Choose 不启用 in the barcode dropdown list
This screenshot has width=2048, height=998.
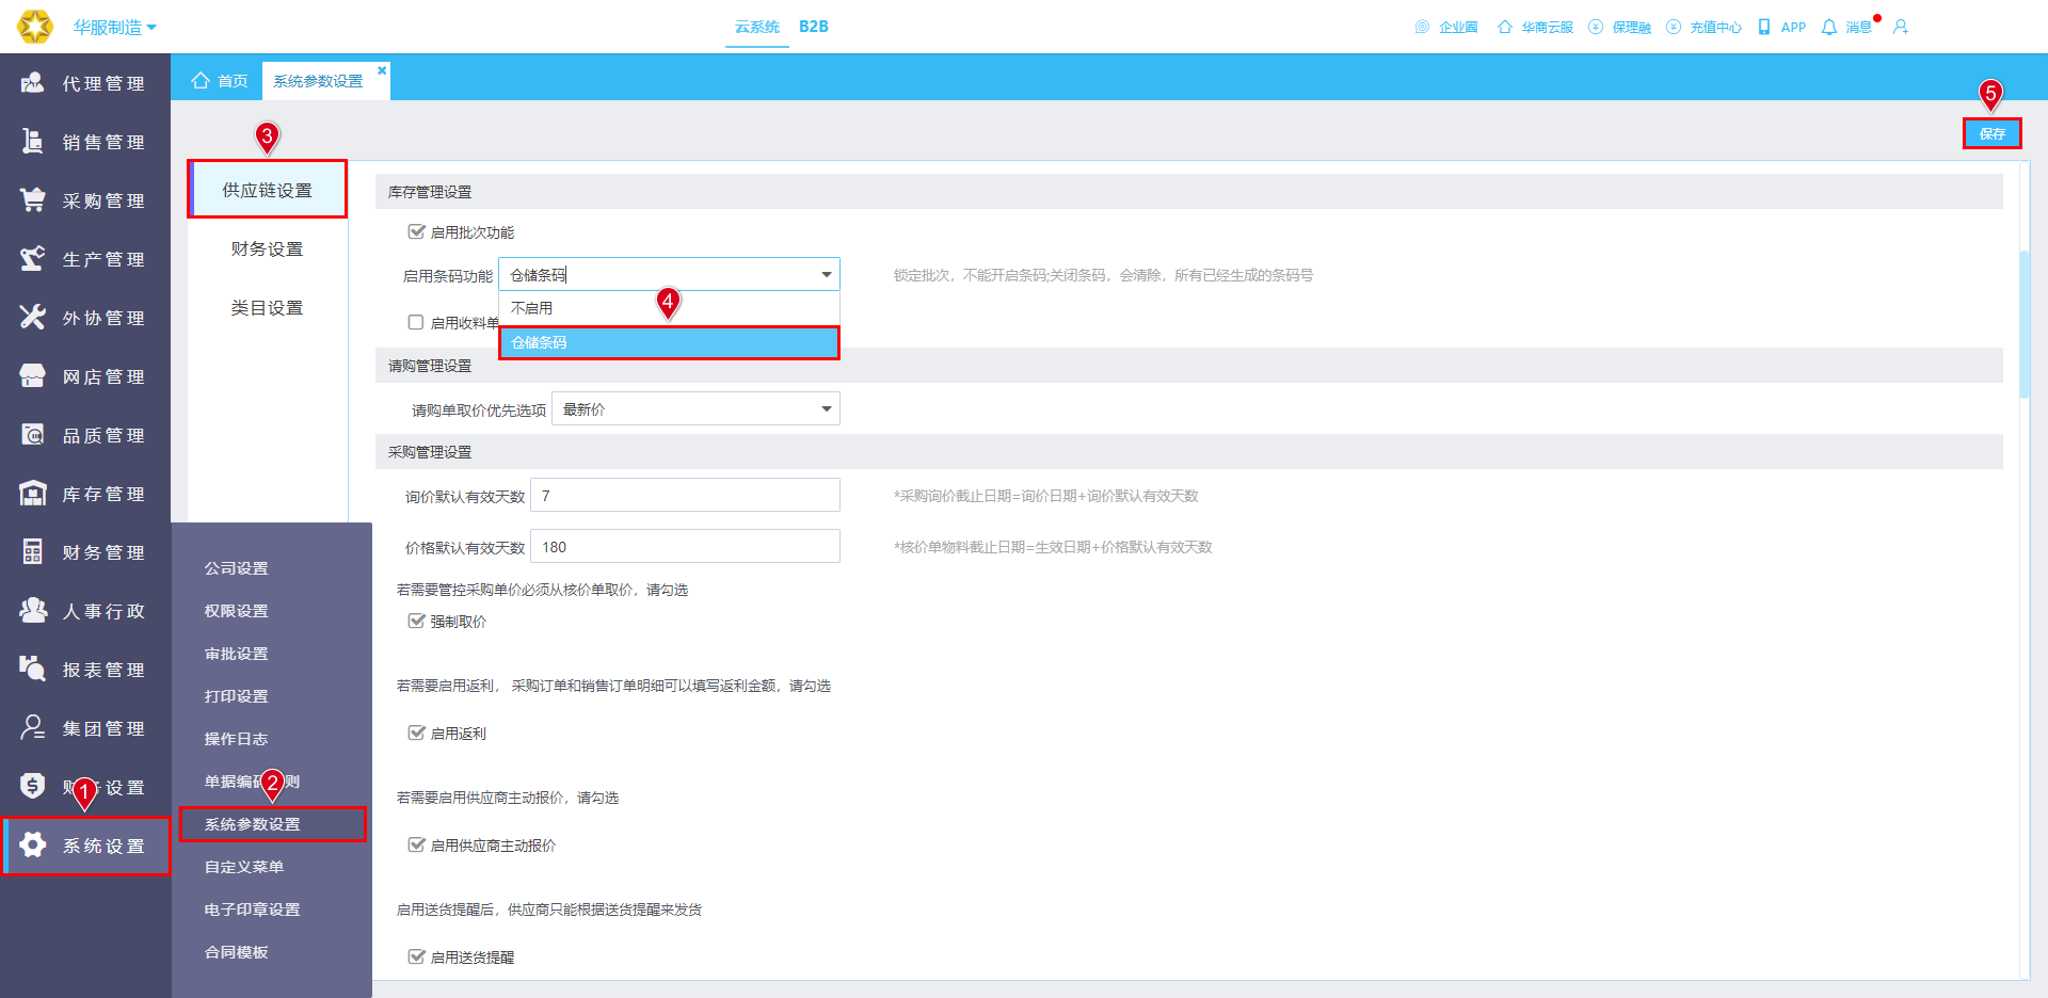tap(669, 308)
